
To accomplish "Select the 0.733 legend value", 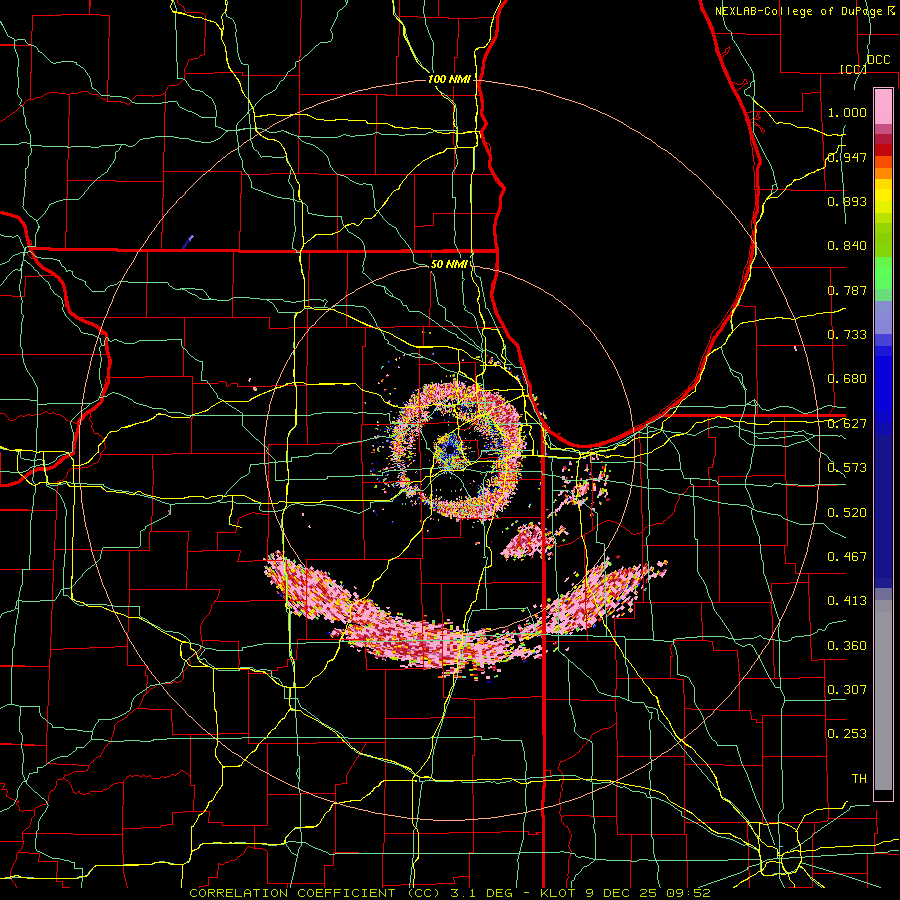I will [847, 335].
